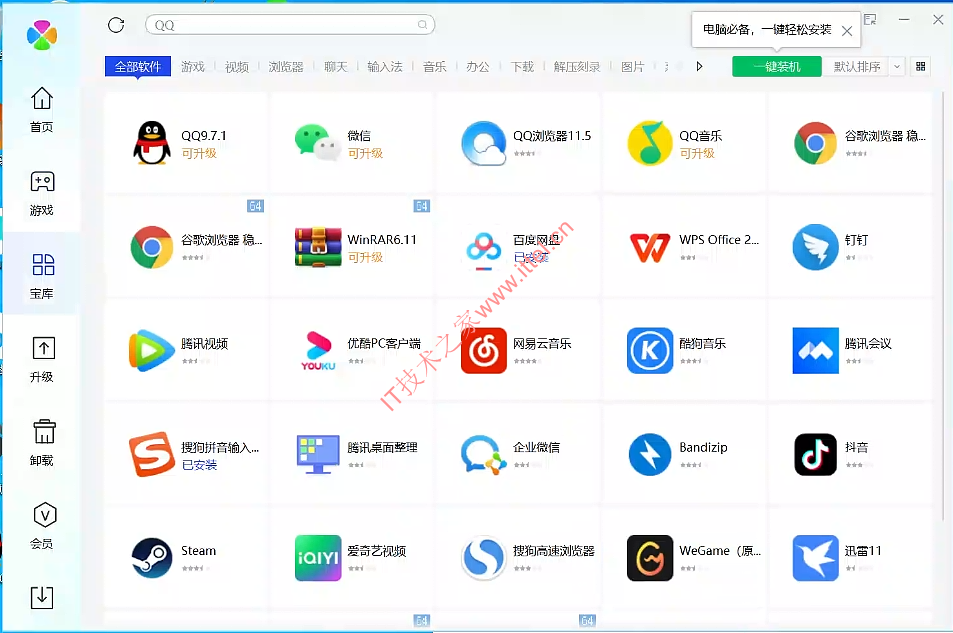This screenshot has width=953, height=633.
Task: Click the green 一键装机 button
Action: coord(777,66)
